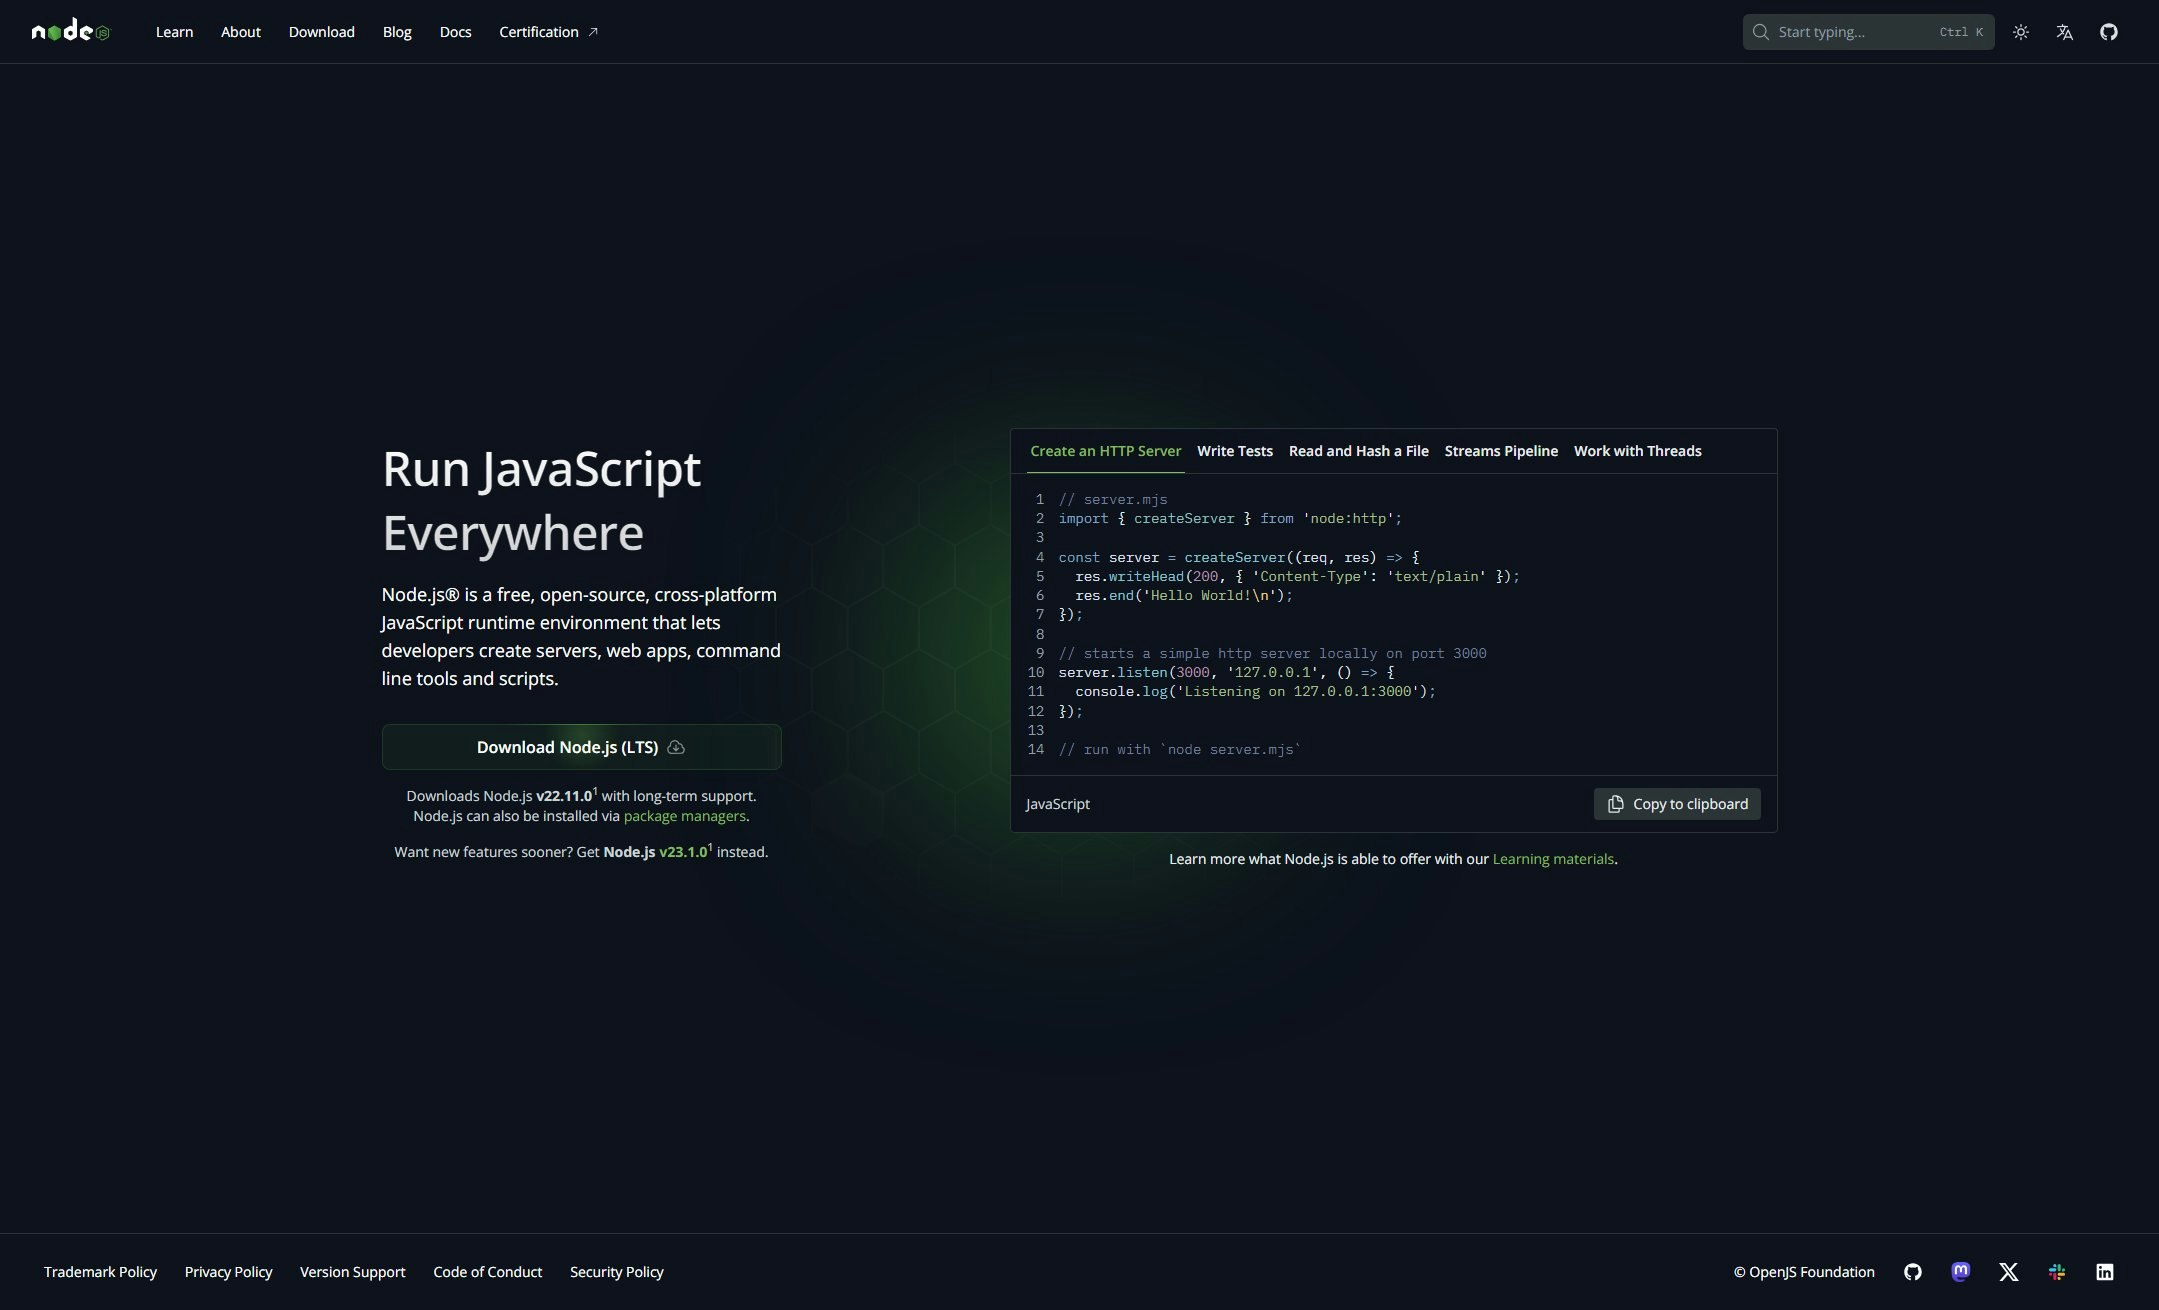2159x1310 pixels.
Task: Open the Work with Threads tab
Action: [x=1637, y=451]
